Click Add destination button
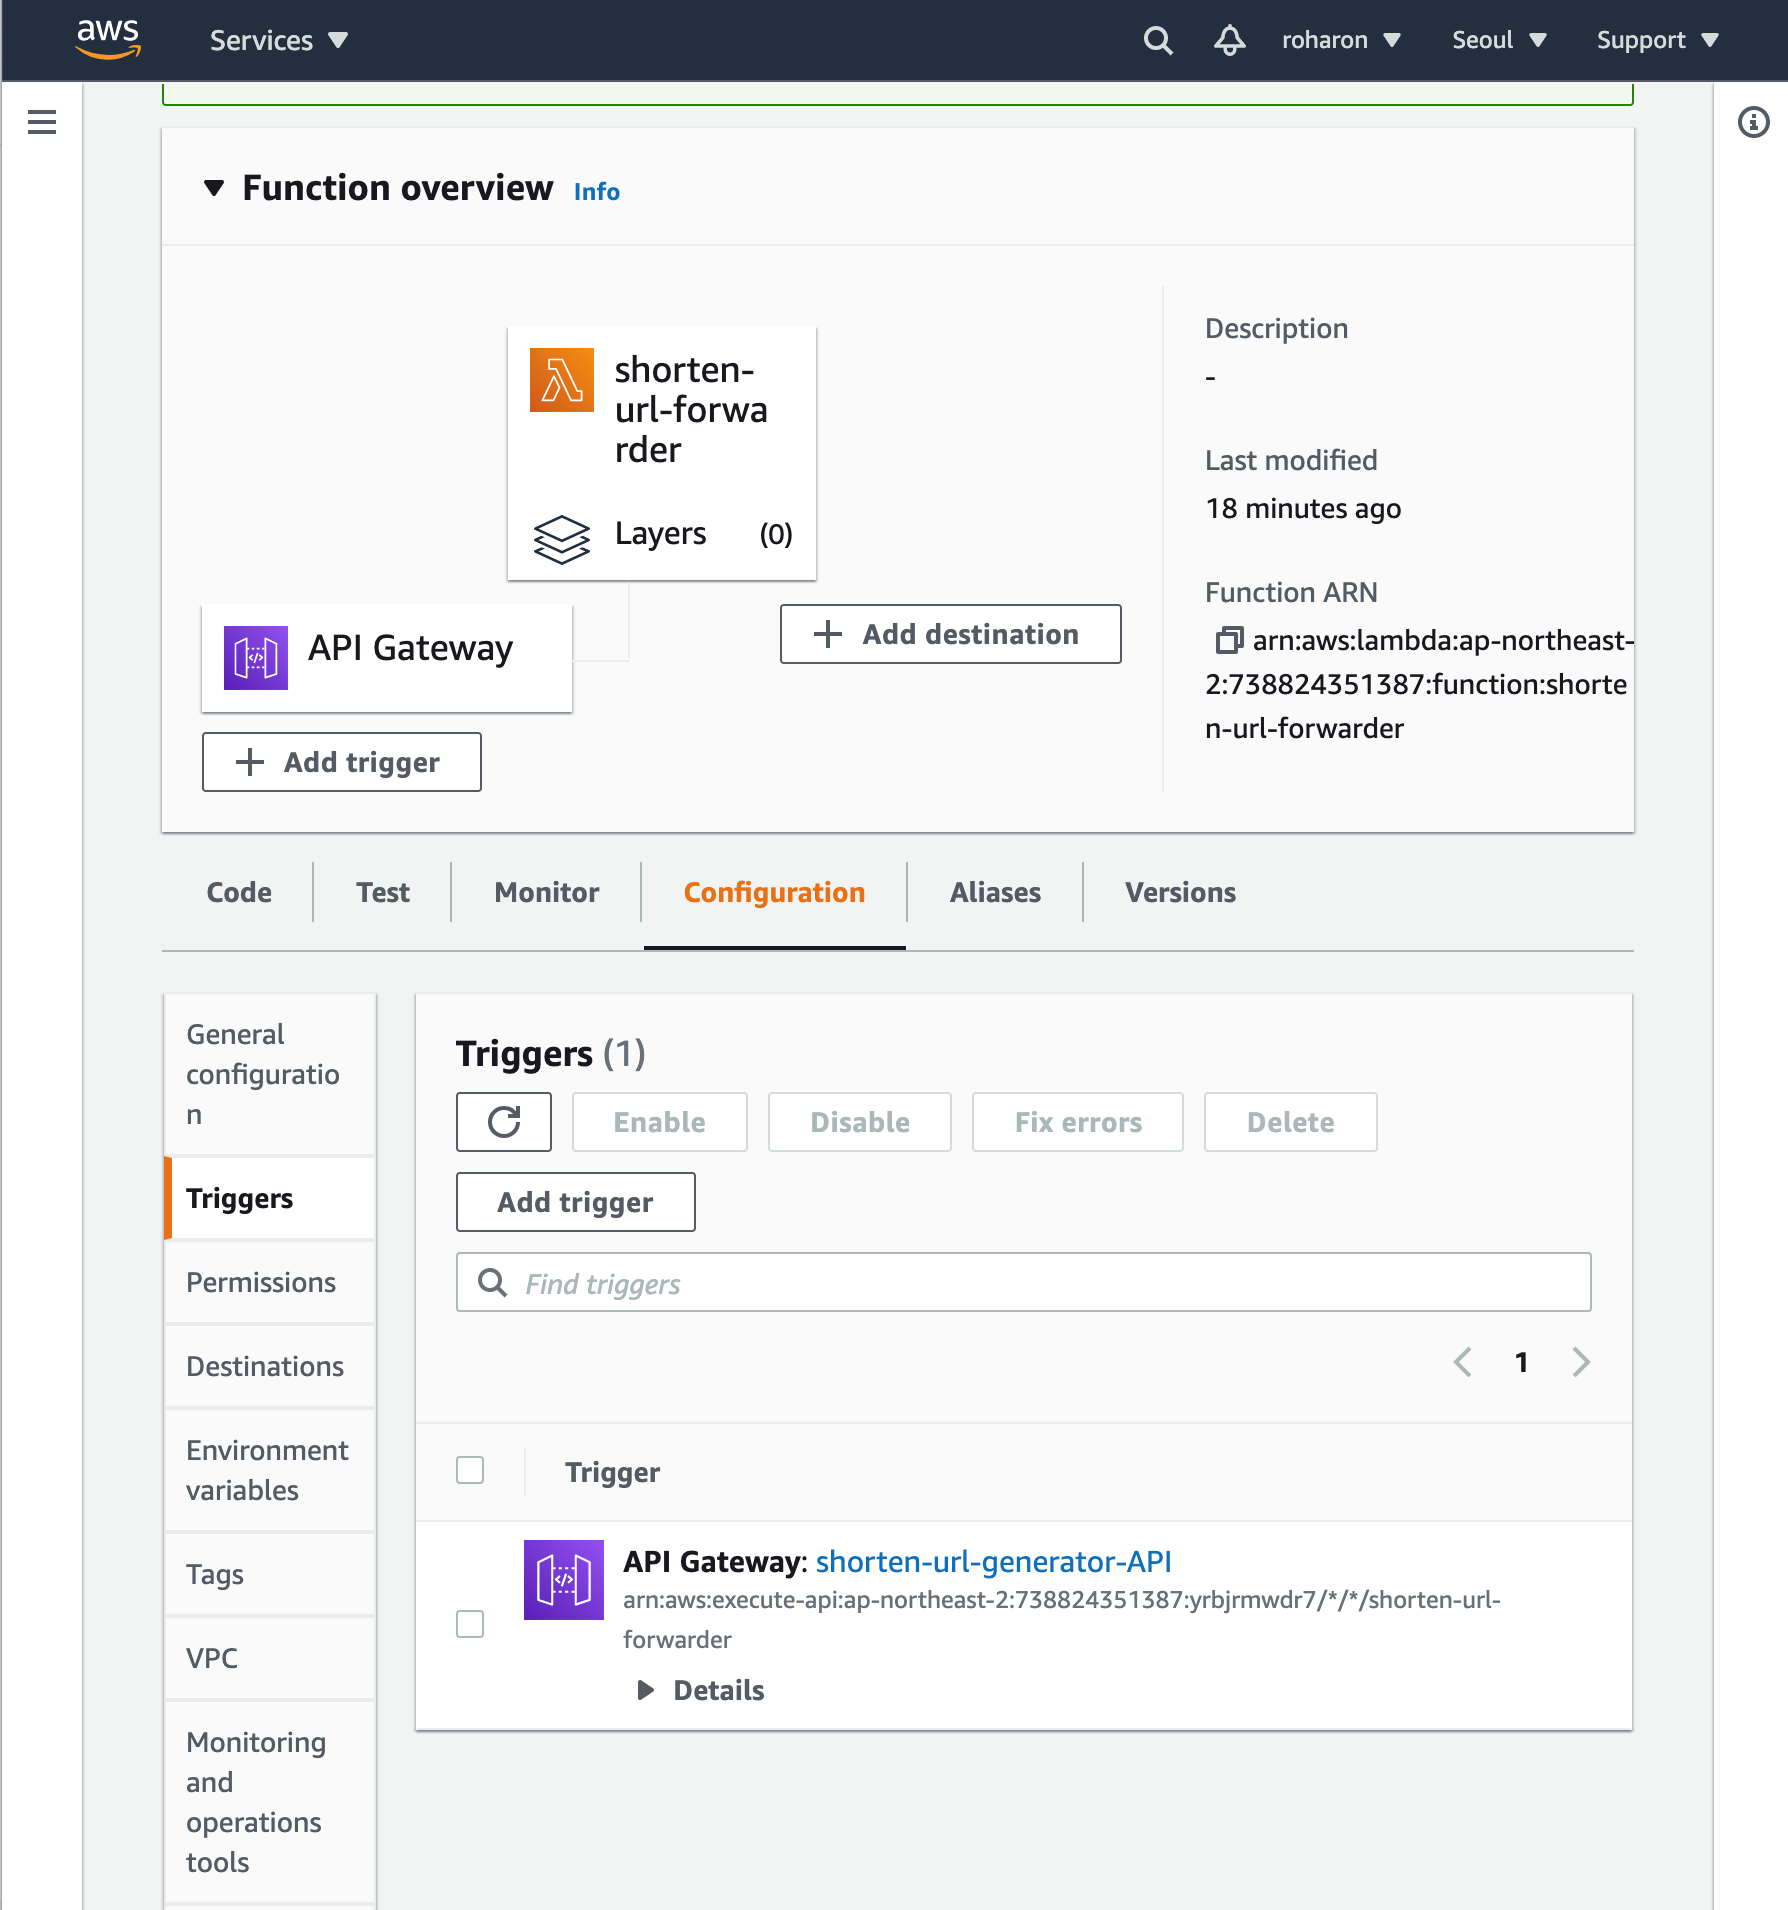Image resolution: width=1788 pixels, height=1910 pixels. pyautogui.click(x=950, y=634)
